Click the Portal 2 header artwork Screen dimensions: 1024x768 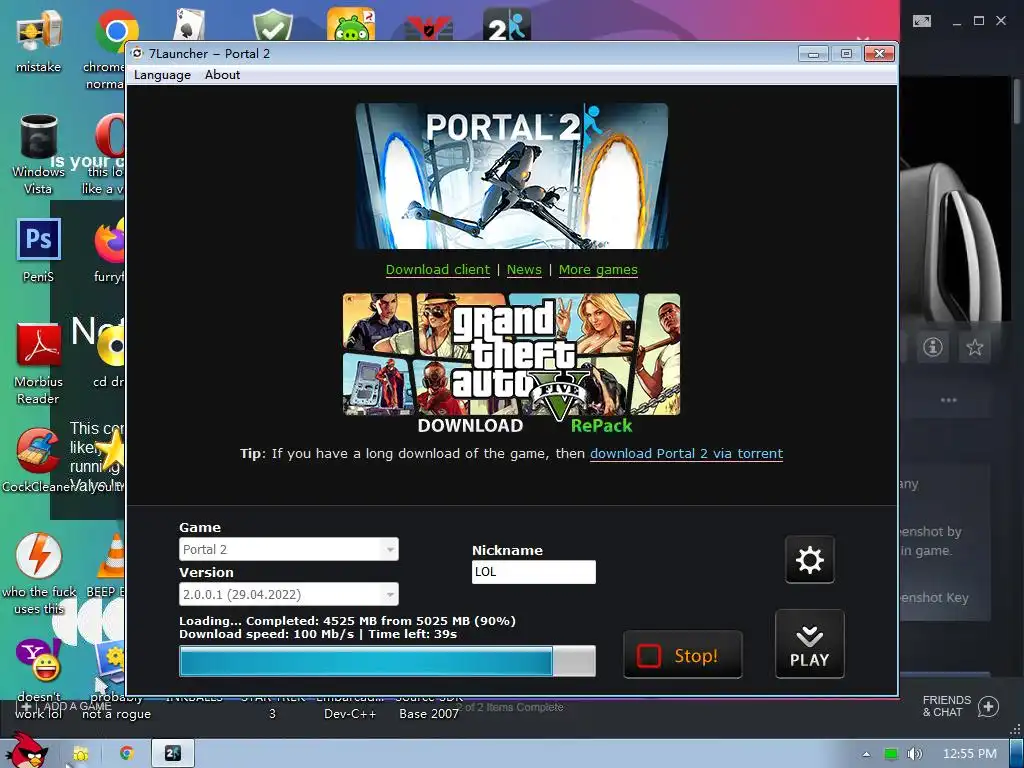pos(512,176)
